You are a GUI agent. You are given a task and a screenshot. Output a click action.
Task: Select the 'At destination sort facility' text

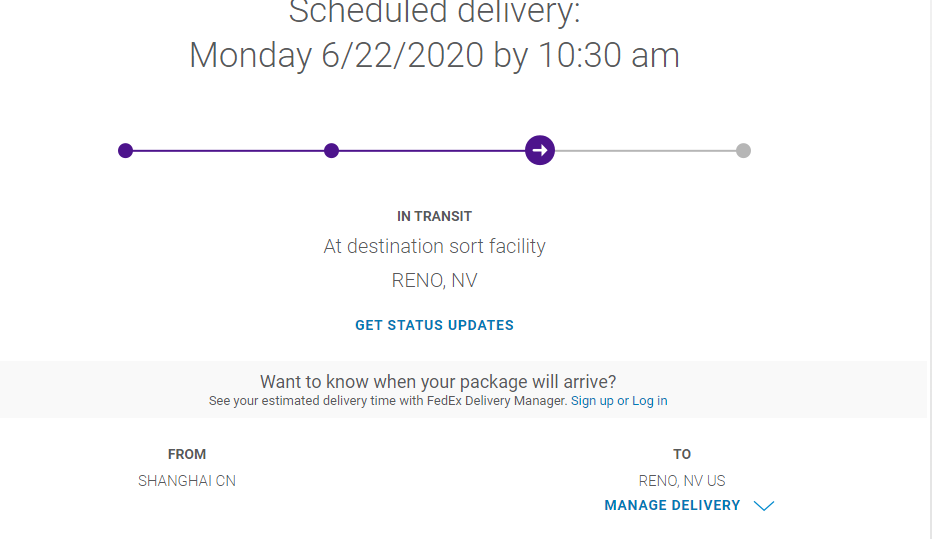[x=434, y=246]
